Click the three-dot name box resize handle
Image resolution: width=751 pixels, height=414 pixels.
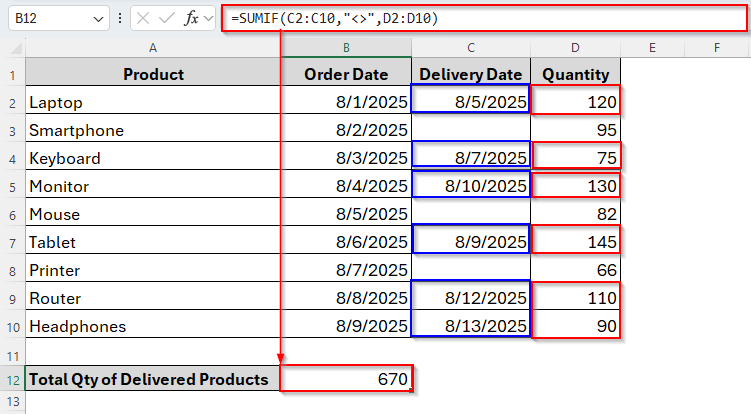pyautogui.click(x=121, y=19)
